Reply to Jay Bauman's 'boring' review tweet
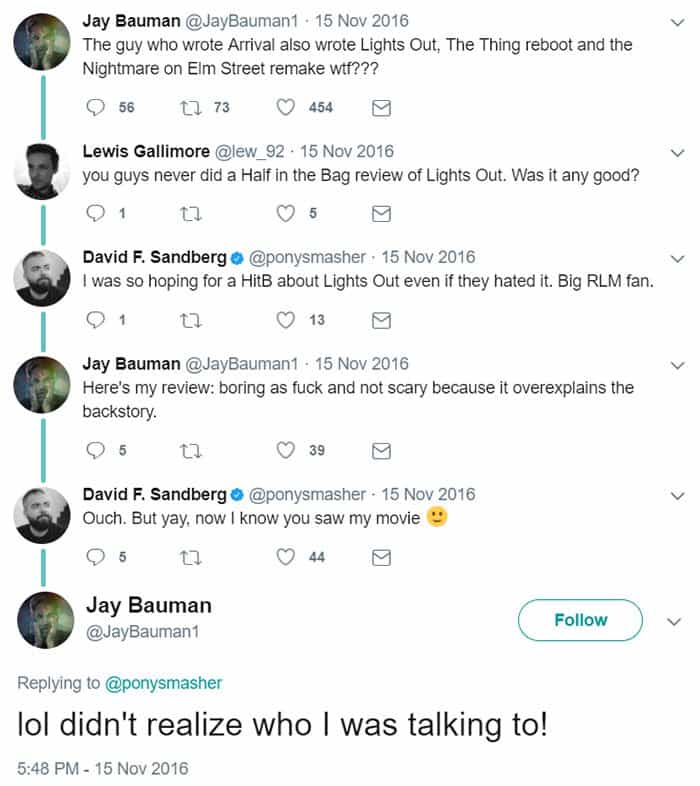Screen dimensions: 700x786 (97, 450)
